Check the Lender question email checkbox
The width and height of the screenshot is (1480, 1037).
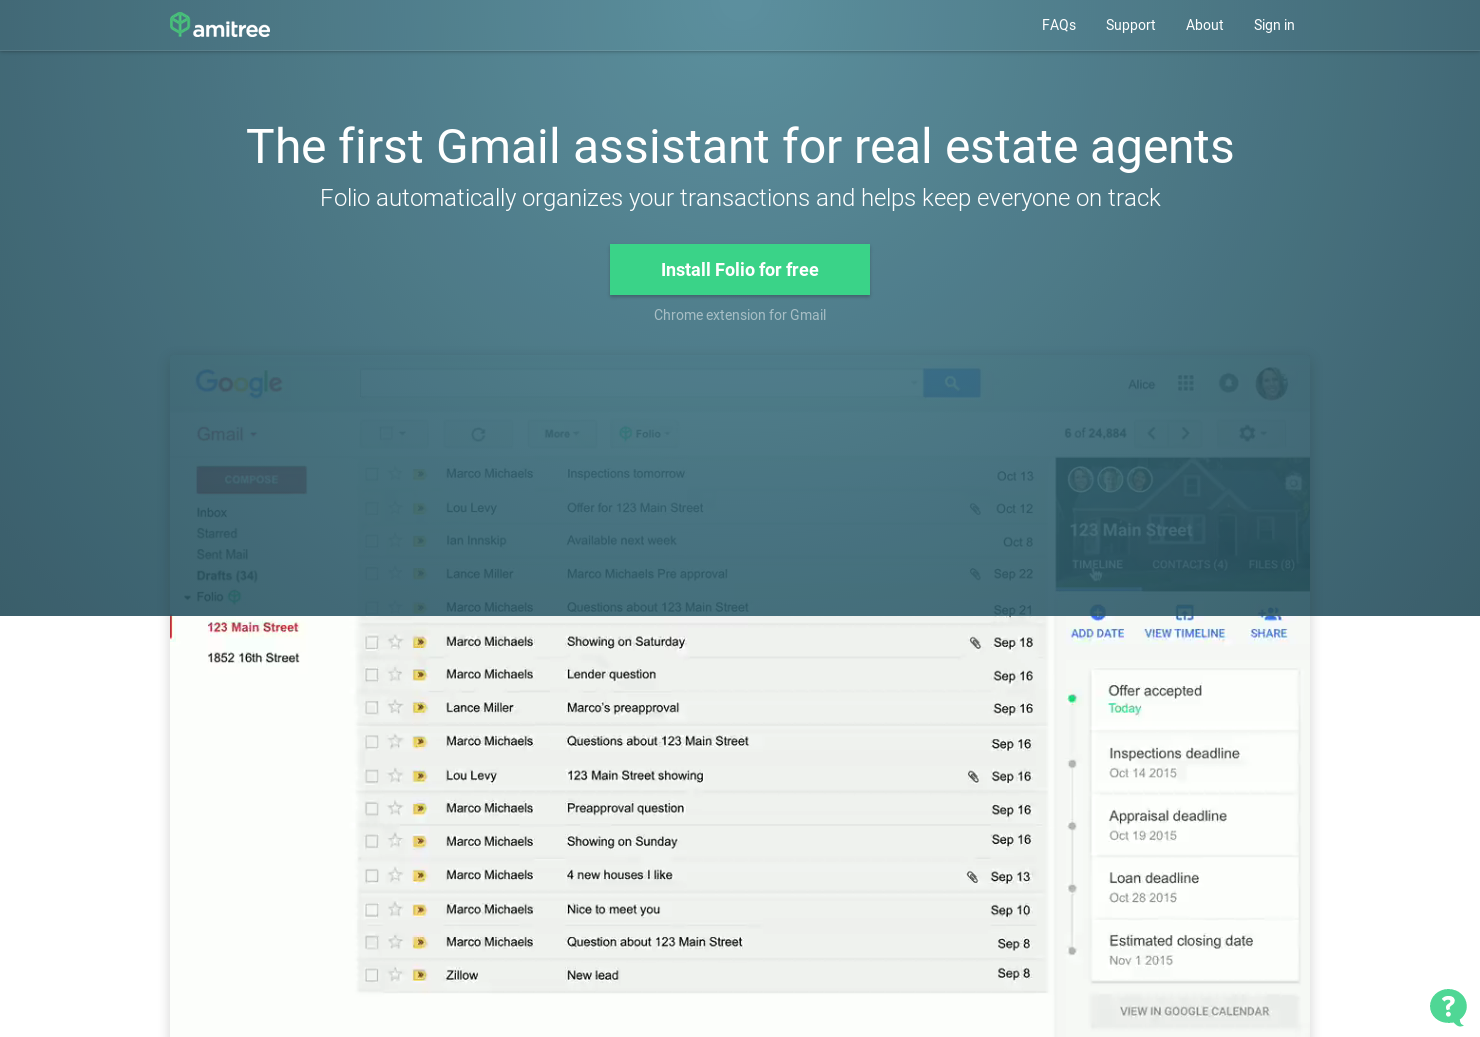tap(372, 675)
